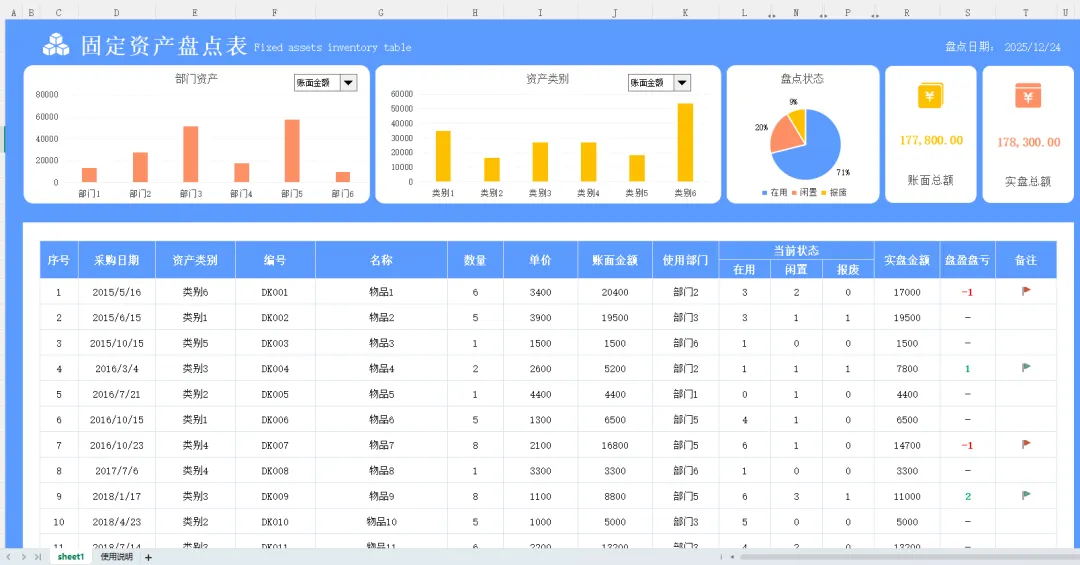The height and width of the screenshot is (565, 1080).
Task: Click the yellow yen icon above 账面总额
Action: coord(930,96)
